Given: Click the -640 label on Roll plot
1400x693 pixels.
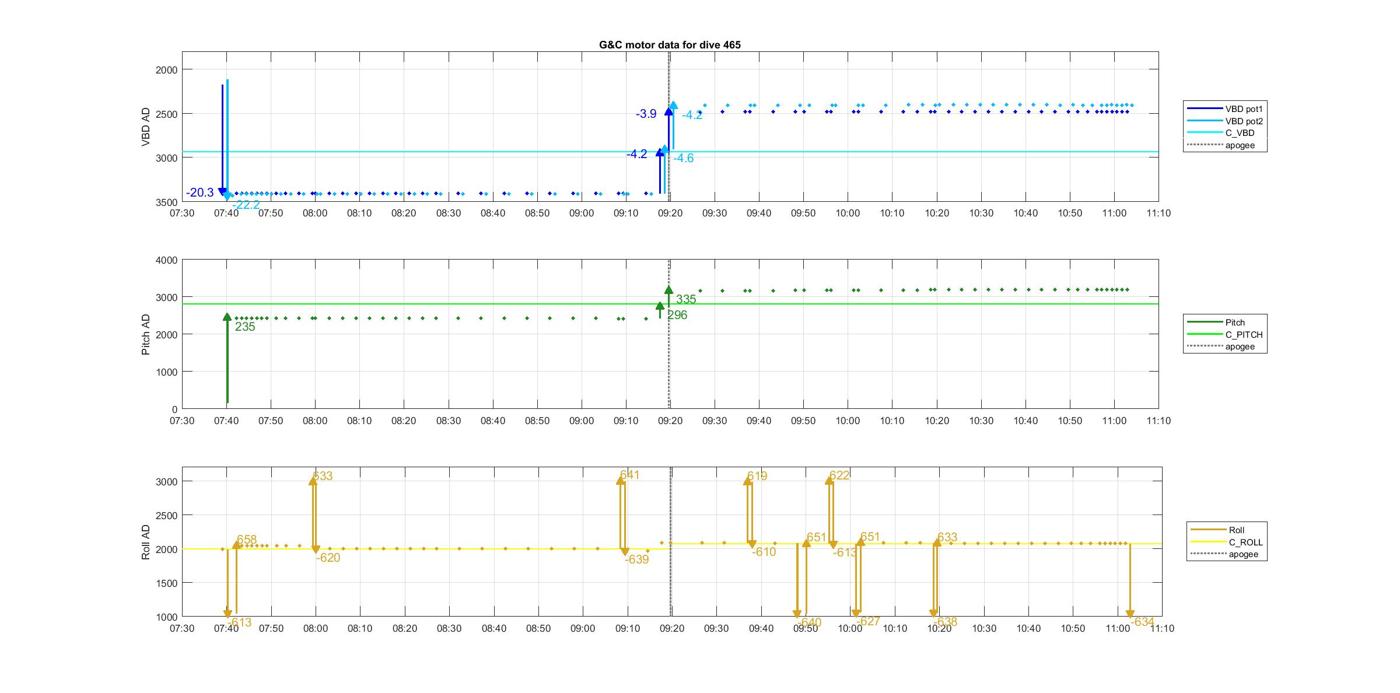Looking at the screenshot, I should click(x=808, y=623).
